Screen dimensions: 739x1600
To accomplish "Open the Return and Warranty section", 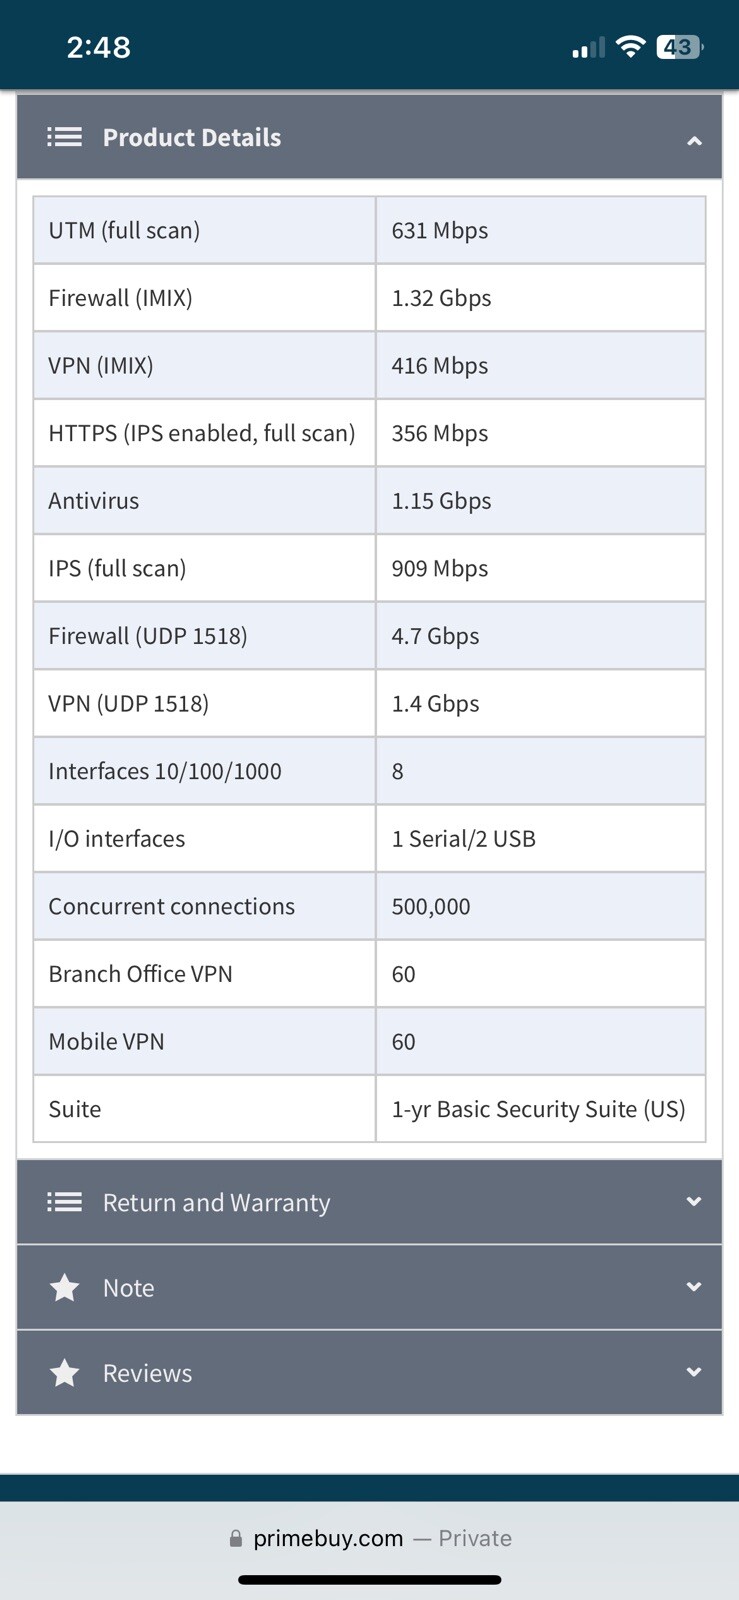I will point(216,1202).
